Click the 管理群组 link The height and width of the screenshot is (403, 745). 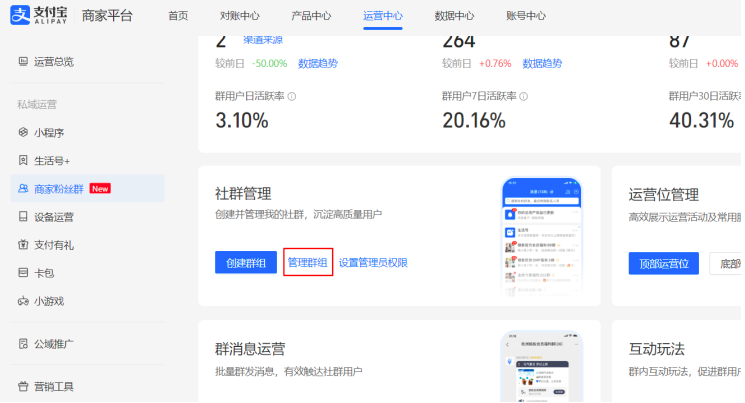pos(308,263)
